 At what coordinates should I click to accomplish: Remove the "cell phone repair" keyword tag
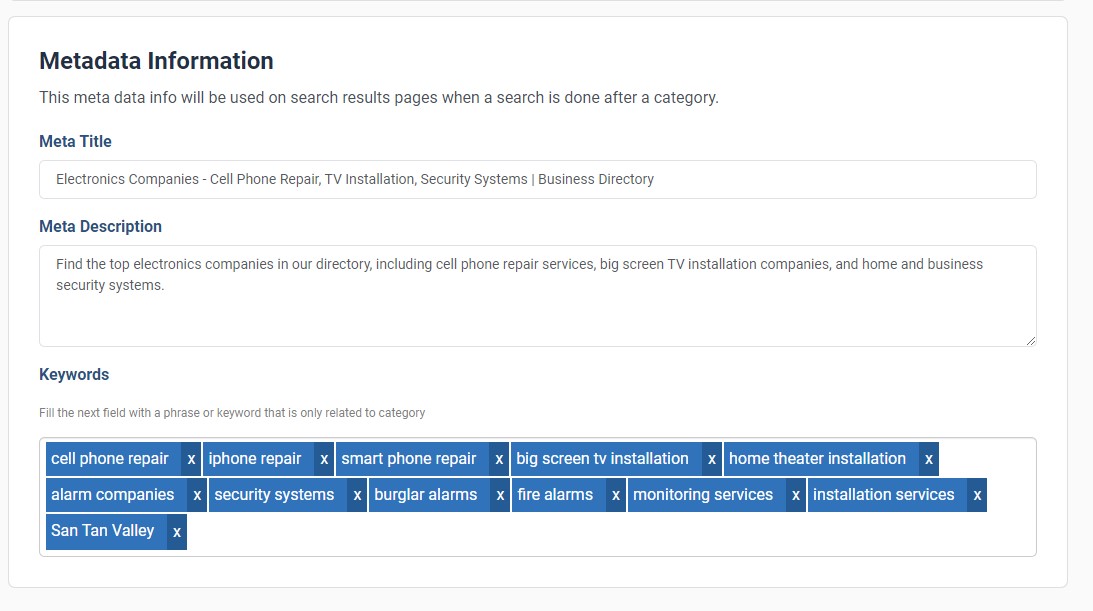point(190,459)
